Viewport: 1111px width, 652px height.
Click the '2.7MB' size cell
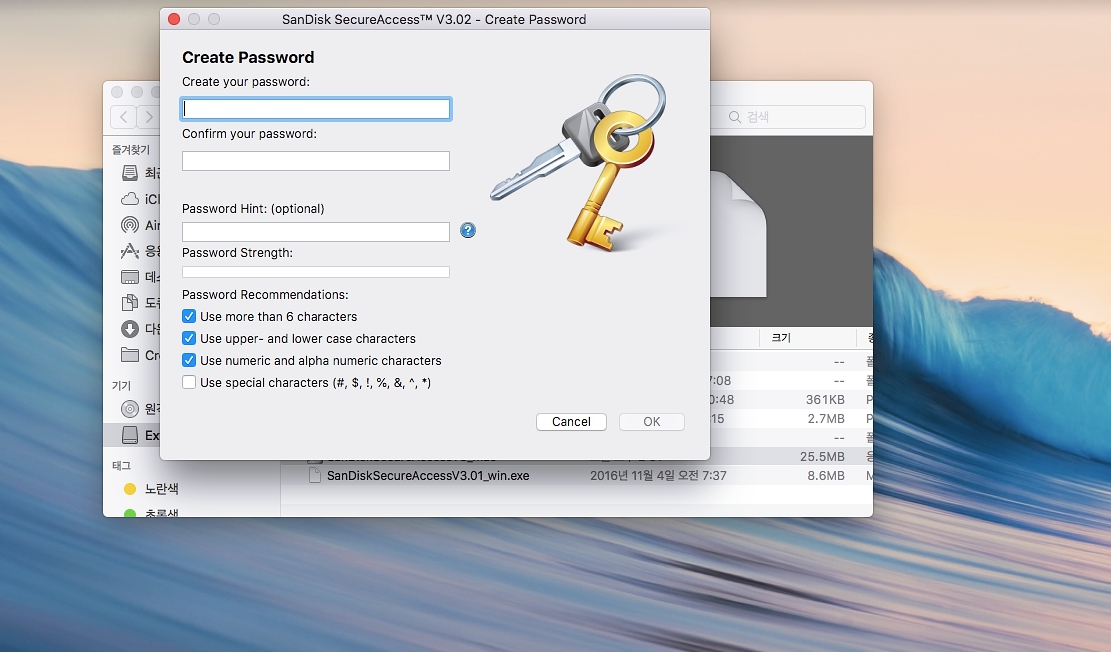click(x=825, y=419)
